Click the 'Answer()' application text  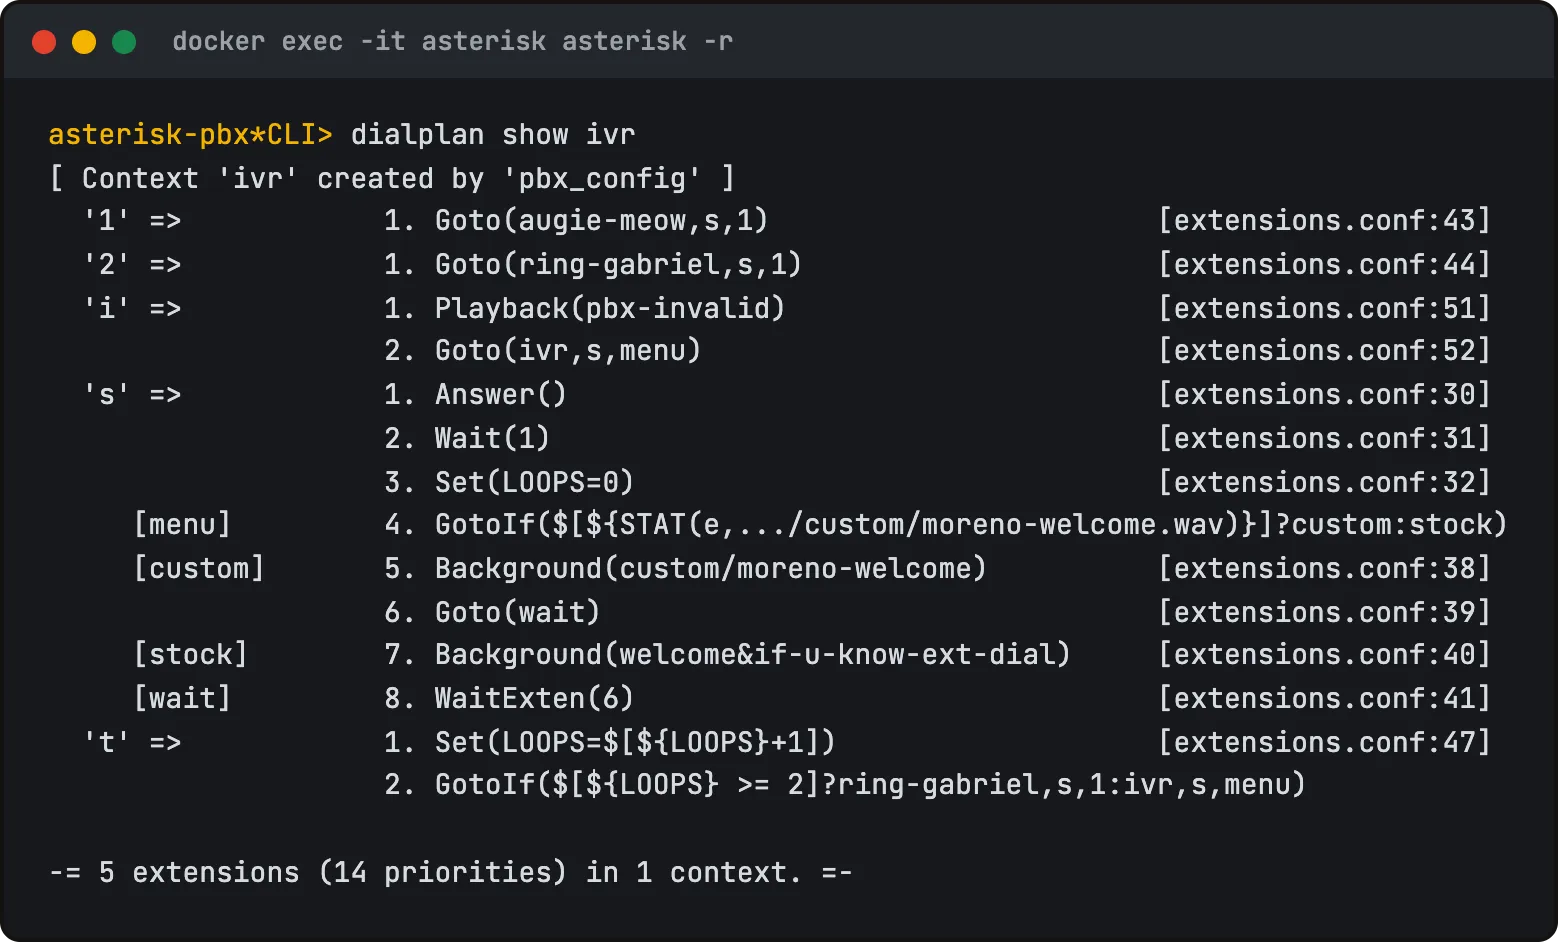501,395
